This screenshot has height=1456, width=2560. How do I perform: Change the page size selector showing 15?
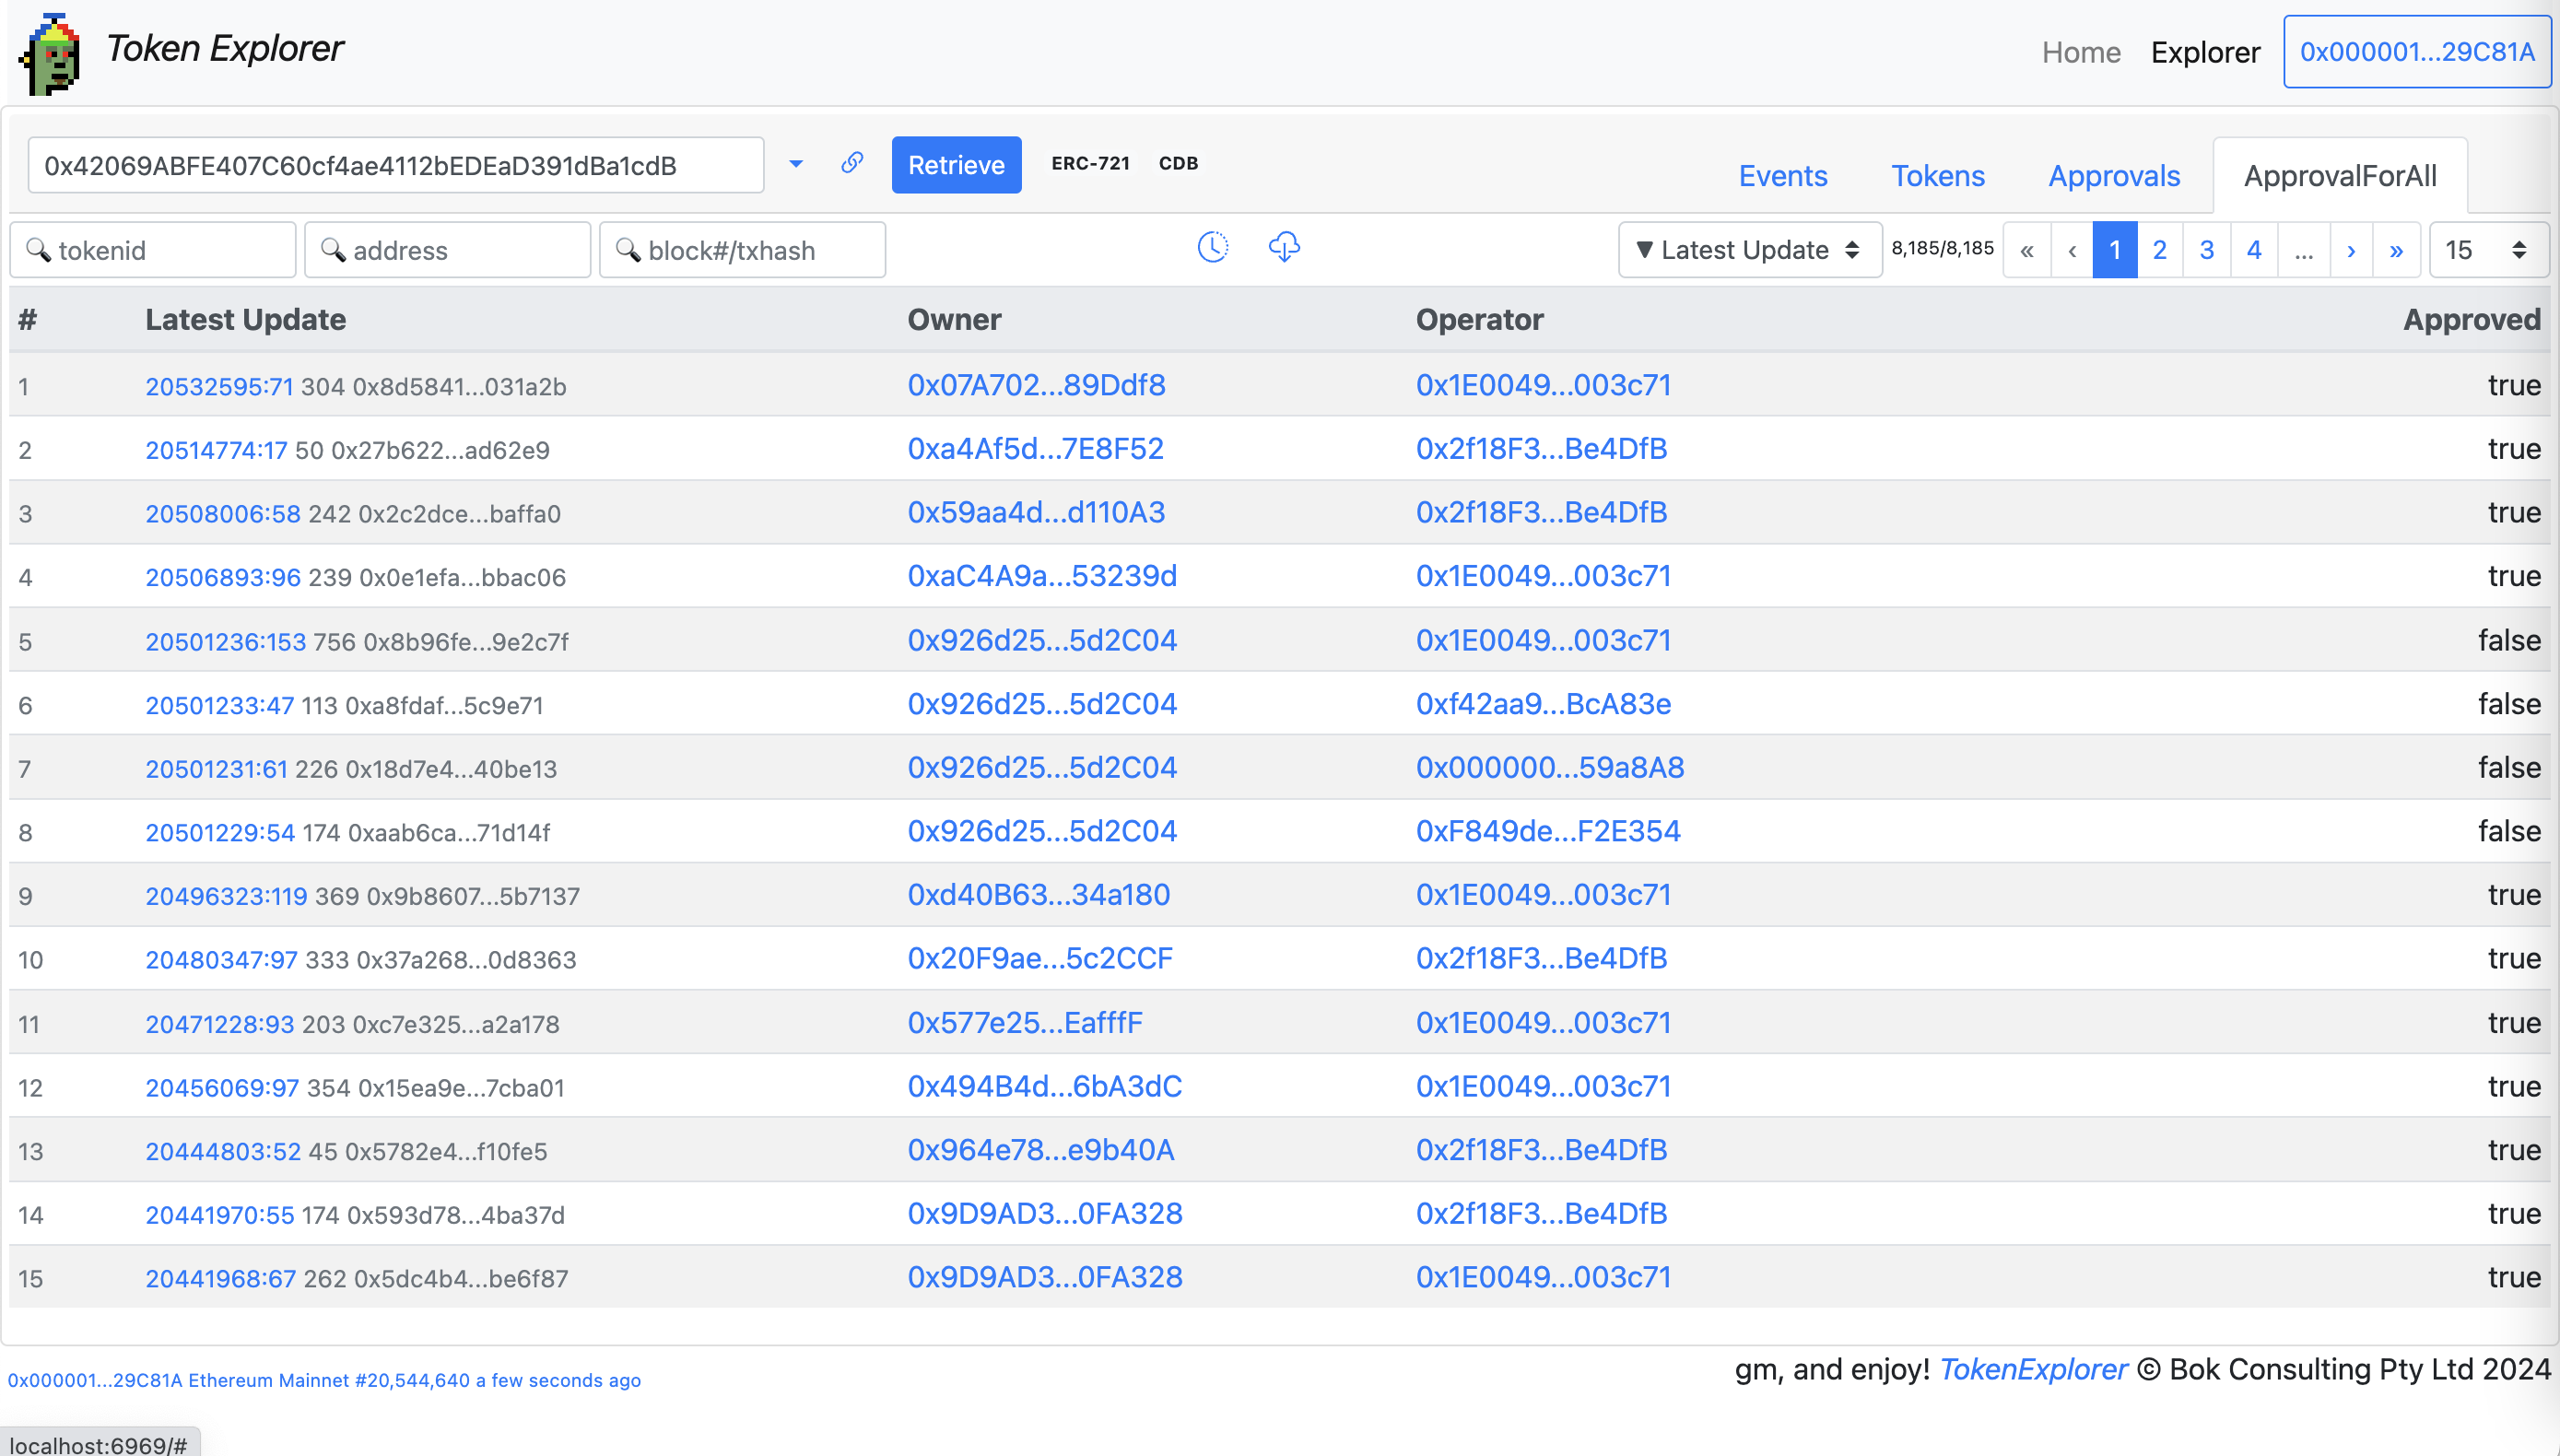point(2487,250)
